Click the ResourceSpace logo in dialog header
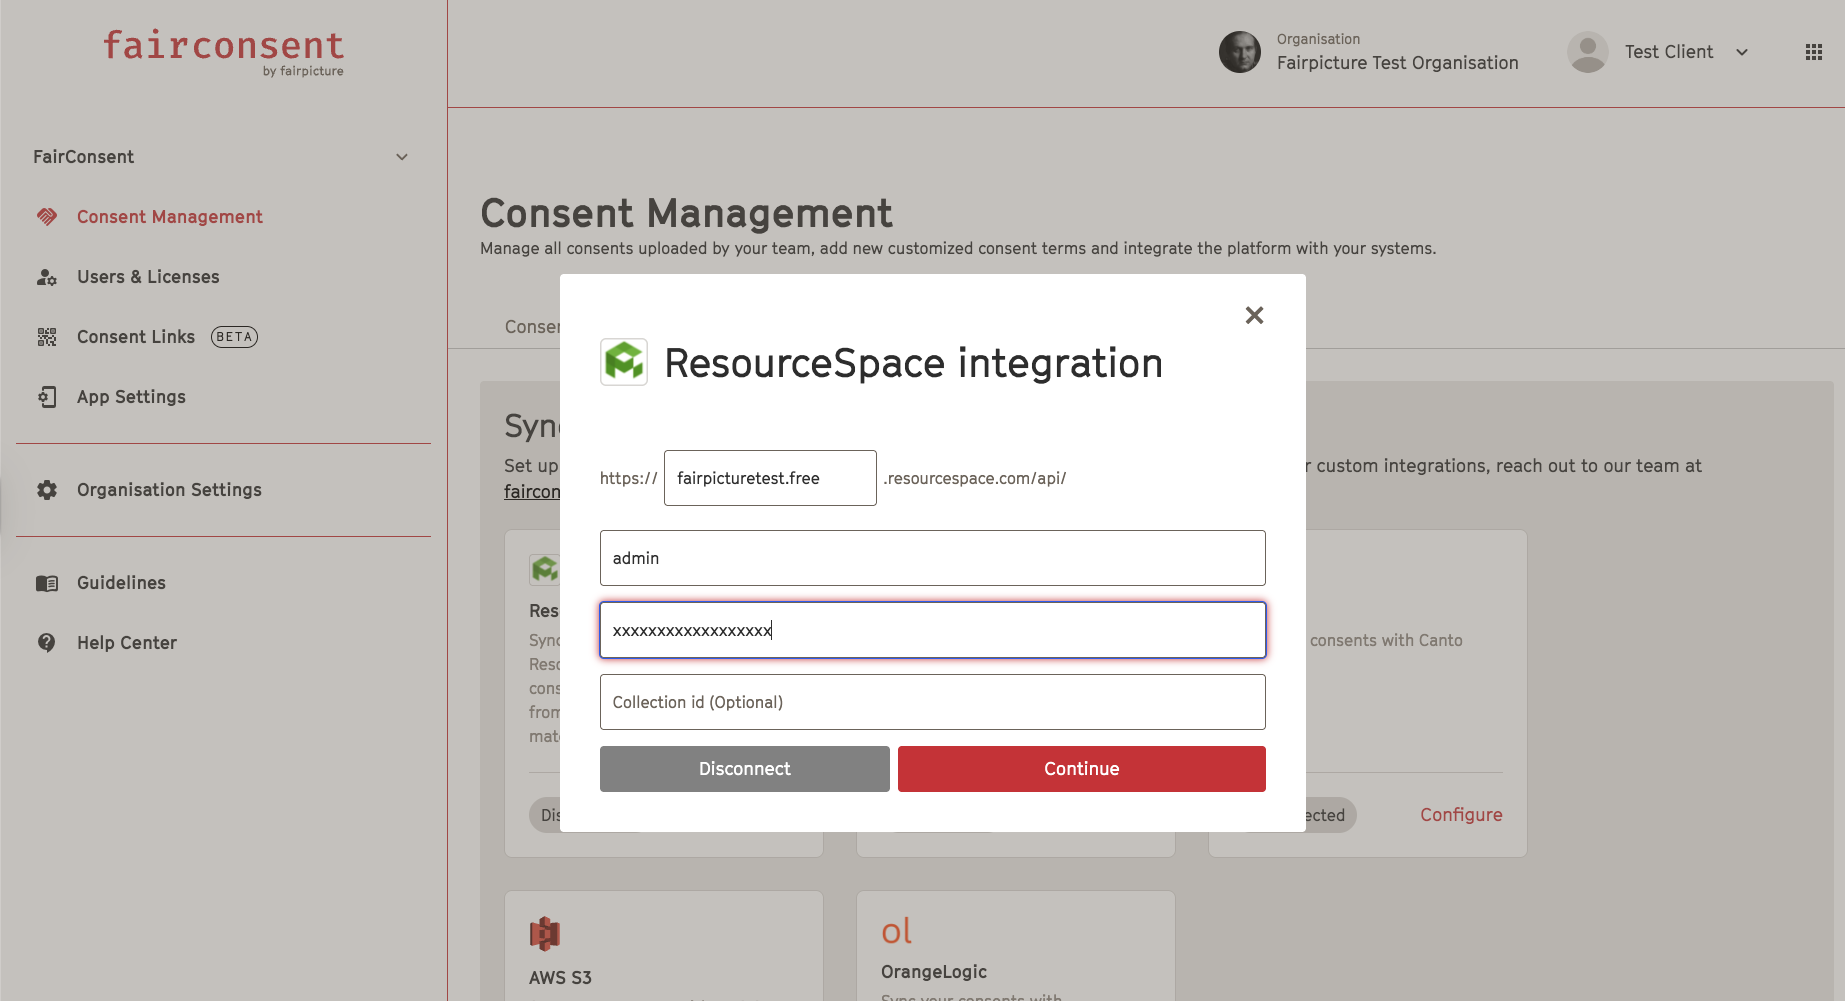The image size is (1845, 1001). [x=624, y=362]
